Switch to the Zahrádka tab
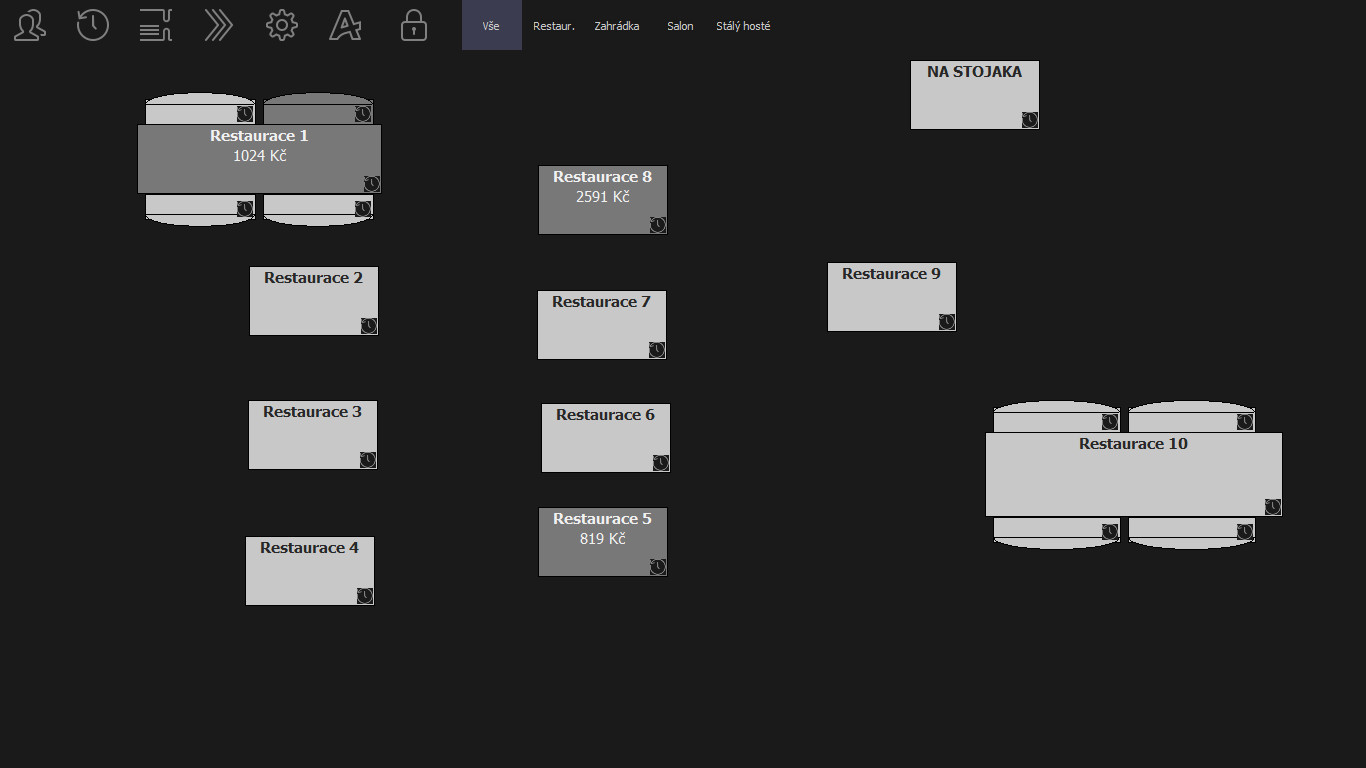The height and width of the screenshot is (768, 1366). point(616,26)
